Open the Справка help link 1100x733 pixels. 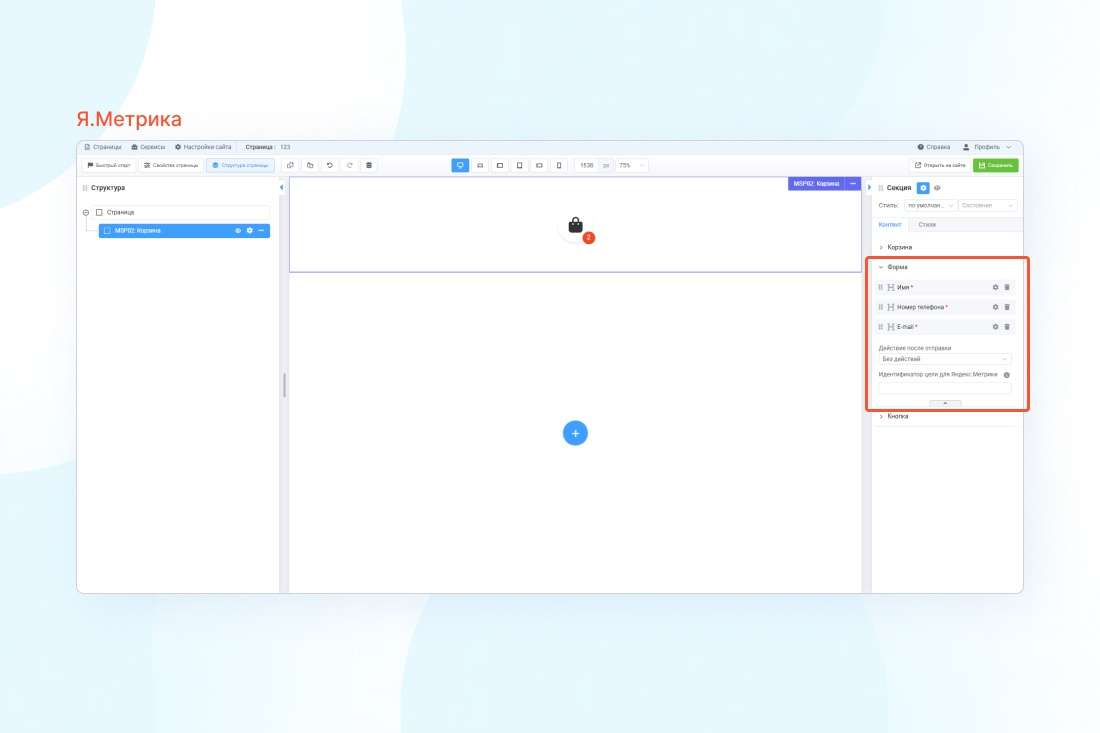coord(934,147)
